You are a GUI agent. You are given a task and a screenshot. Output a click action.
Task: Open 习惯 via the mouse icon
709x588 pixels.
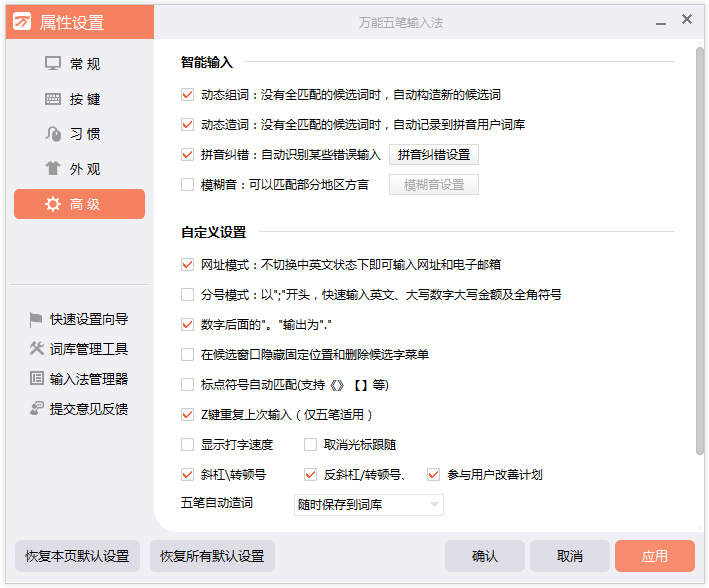pyautogui.click(x=54, y=134)
